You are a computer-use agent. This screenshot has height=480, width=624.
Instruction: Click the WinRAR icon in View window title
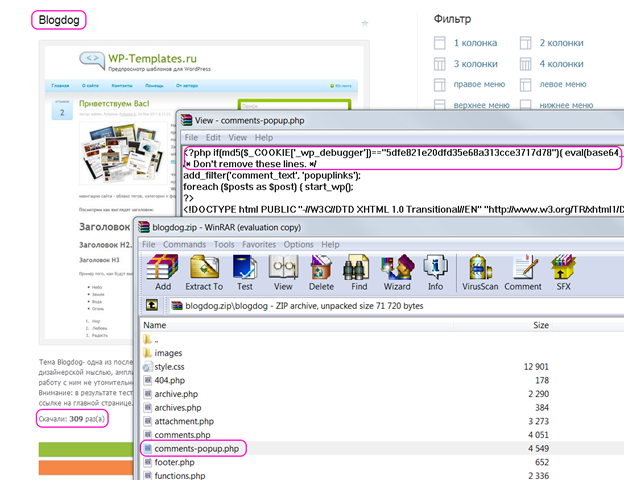click(186, 120)
